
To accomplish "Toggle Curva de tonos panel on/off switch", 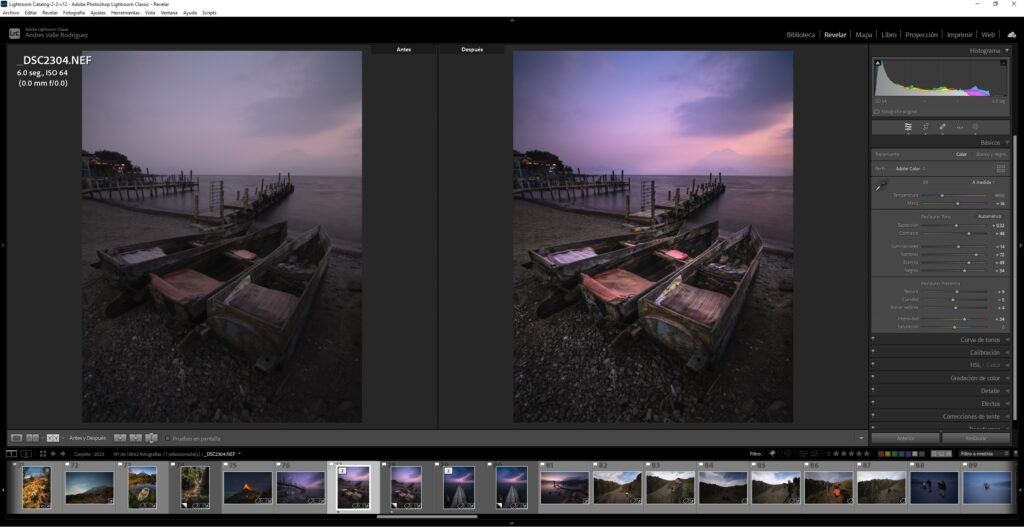I will click(873, 340).
